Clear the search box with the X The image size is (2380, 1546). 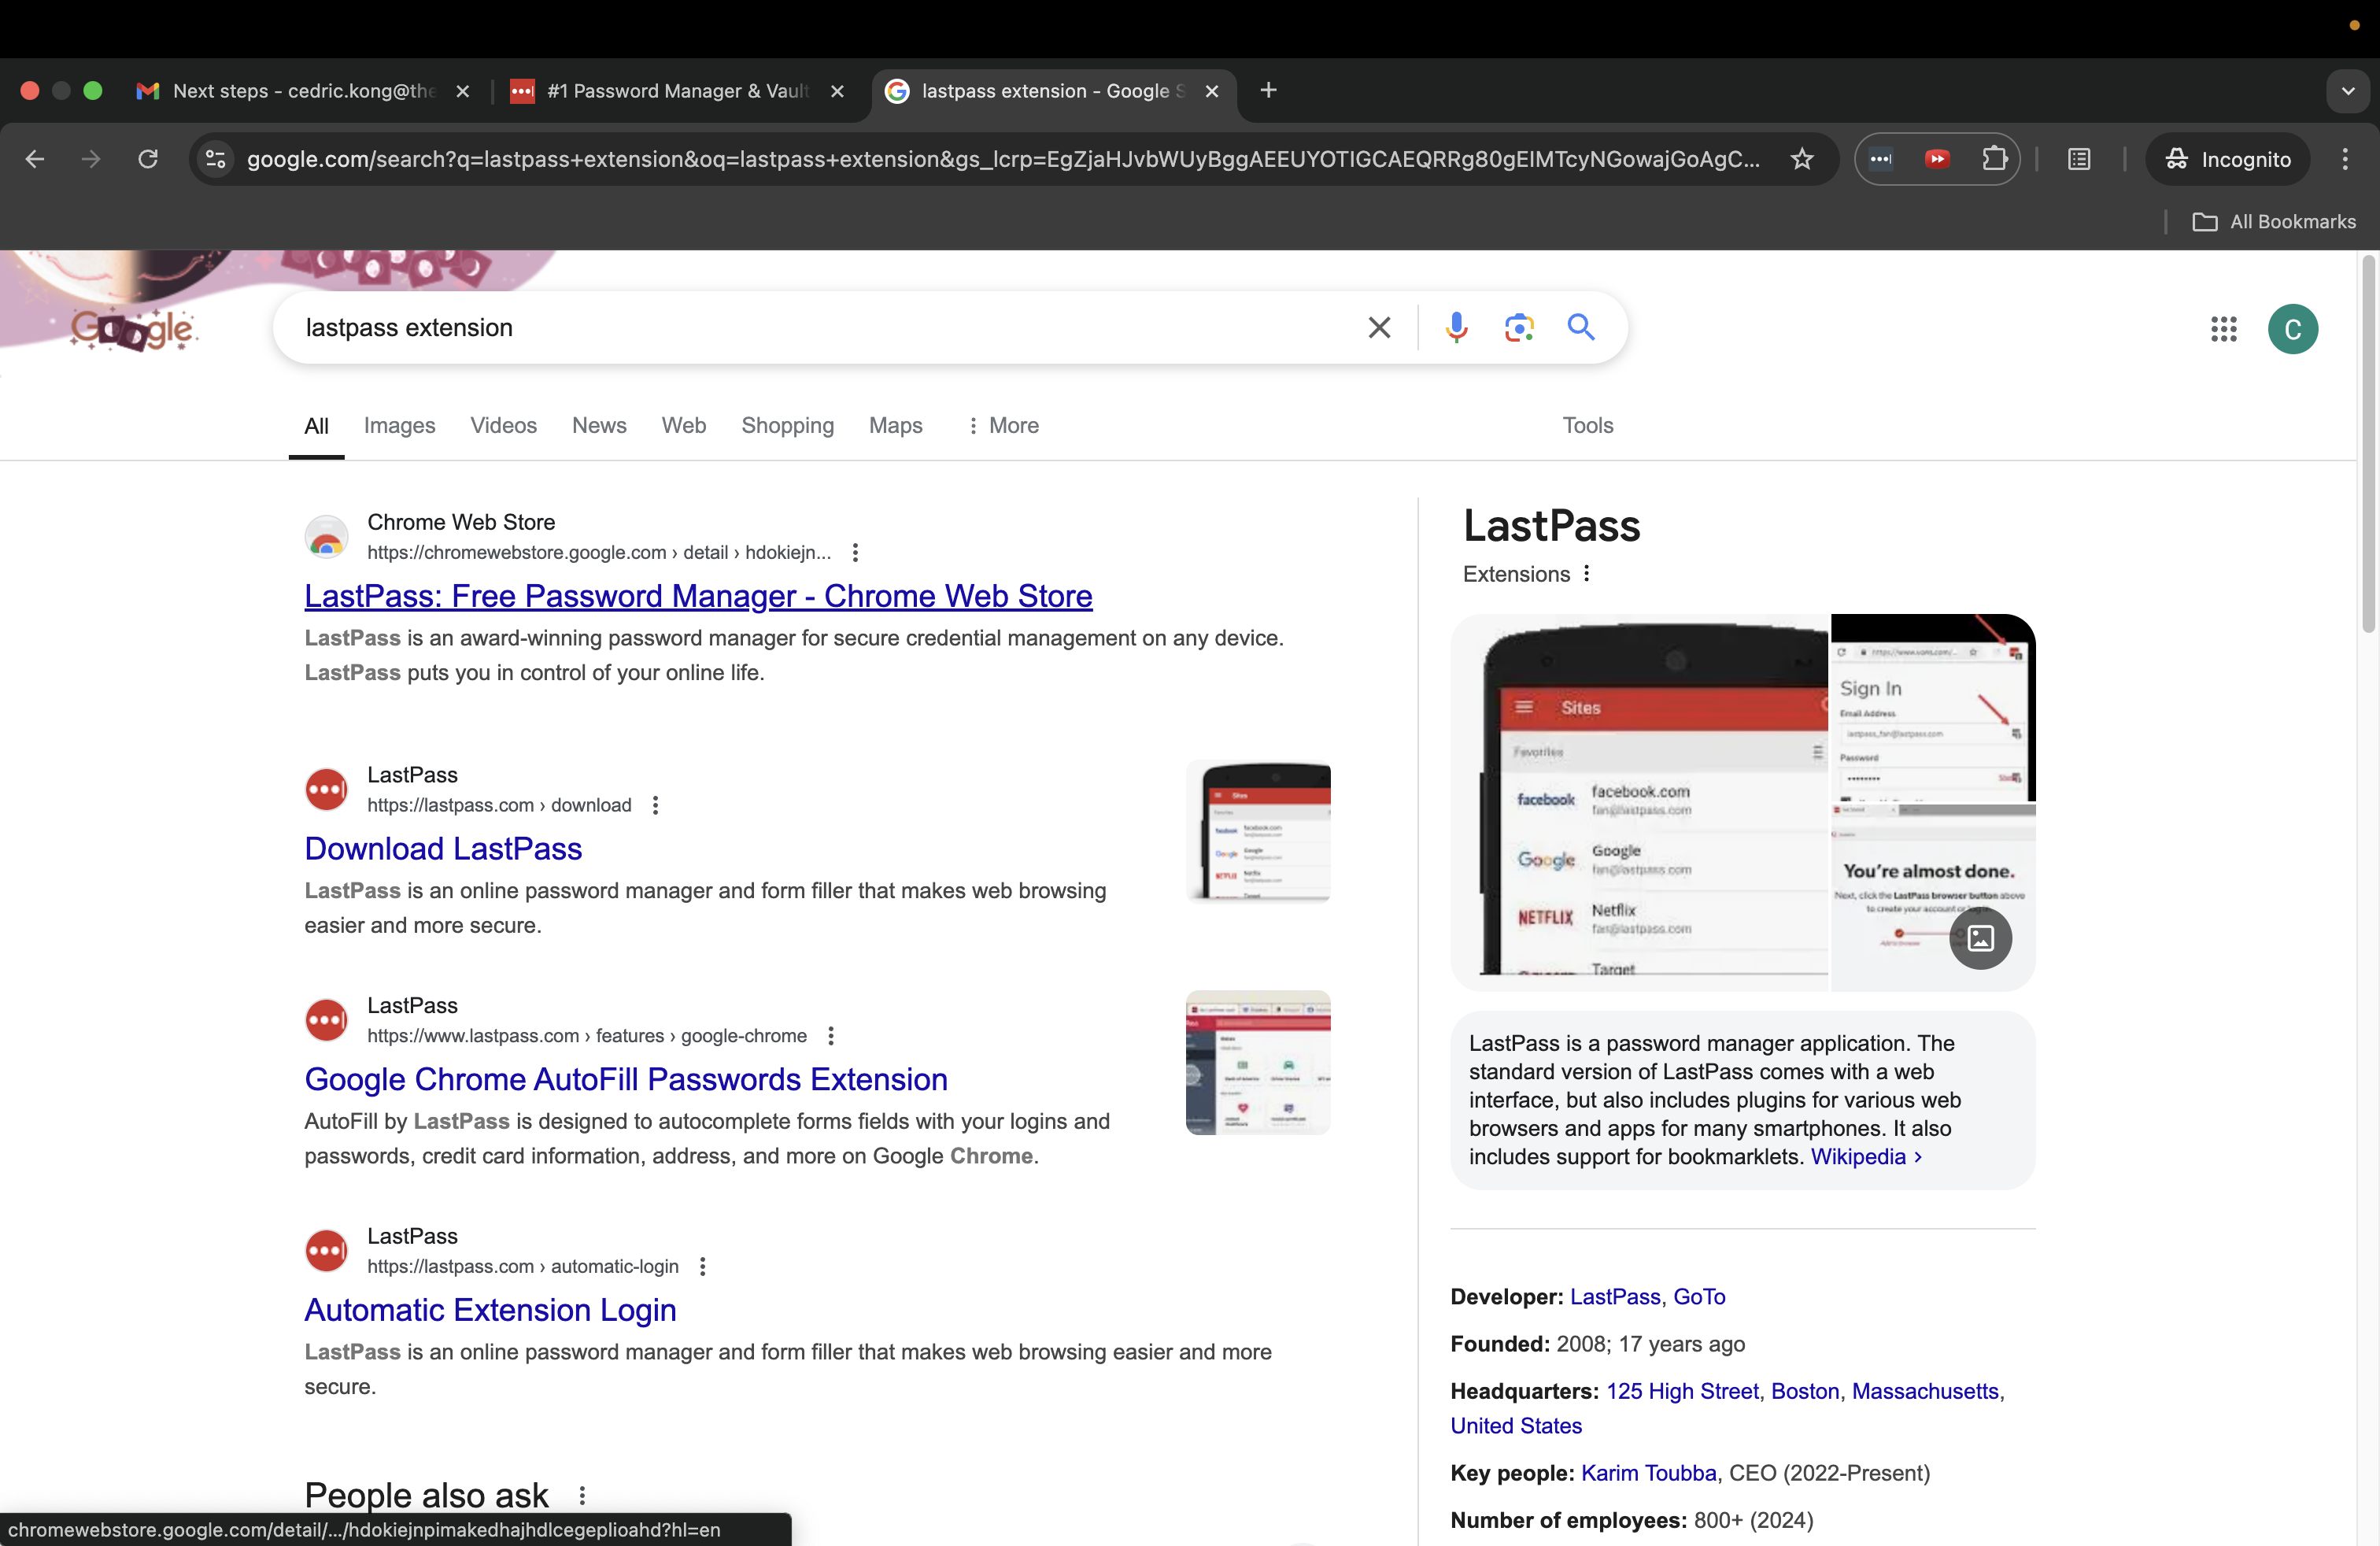click(x=1379, y=327)
